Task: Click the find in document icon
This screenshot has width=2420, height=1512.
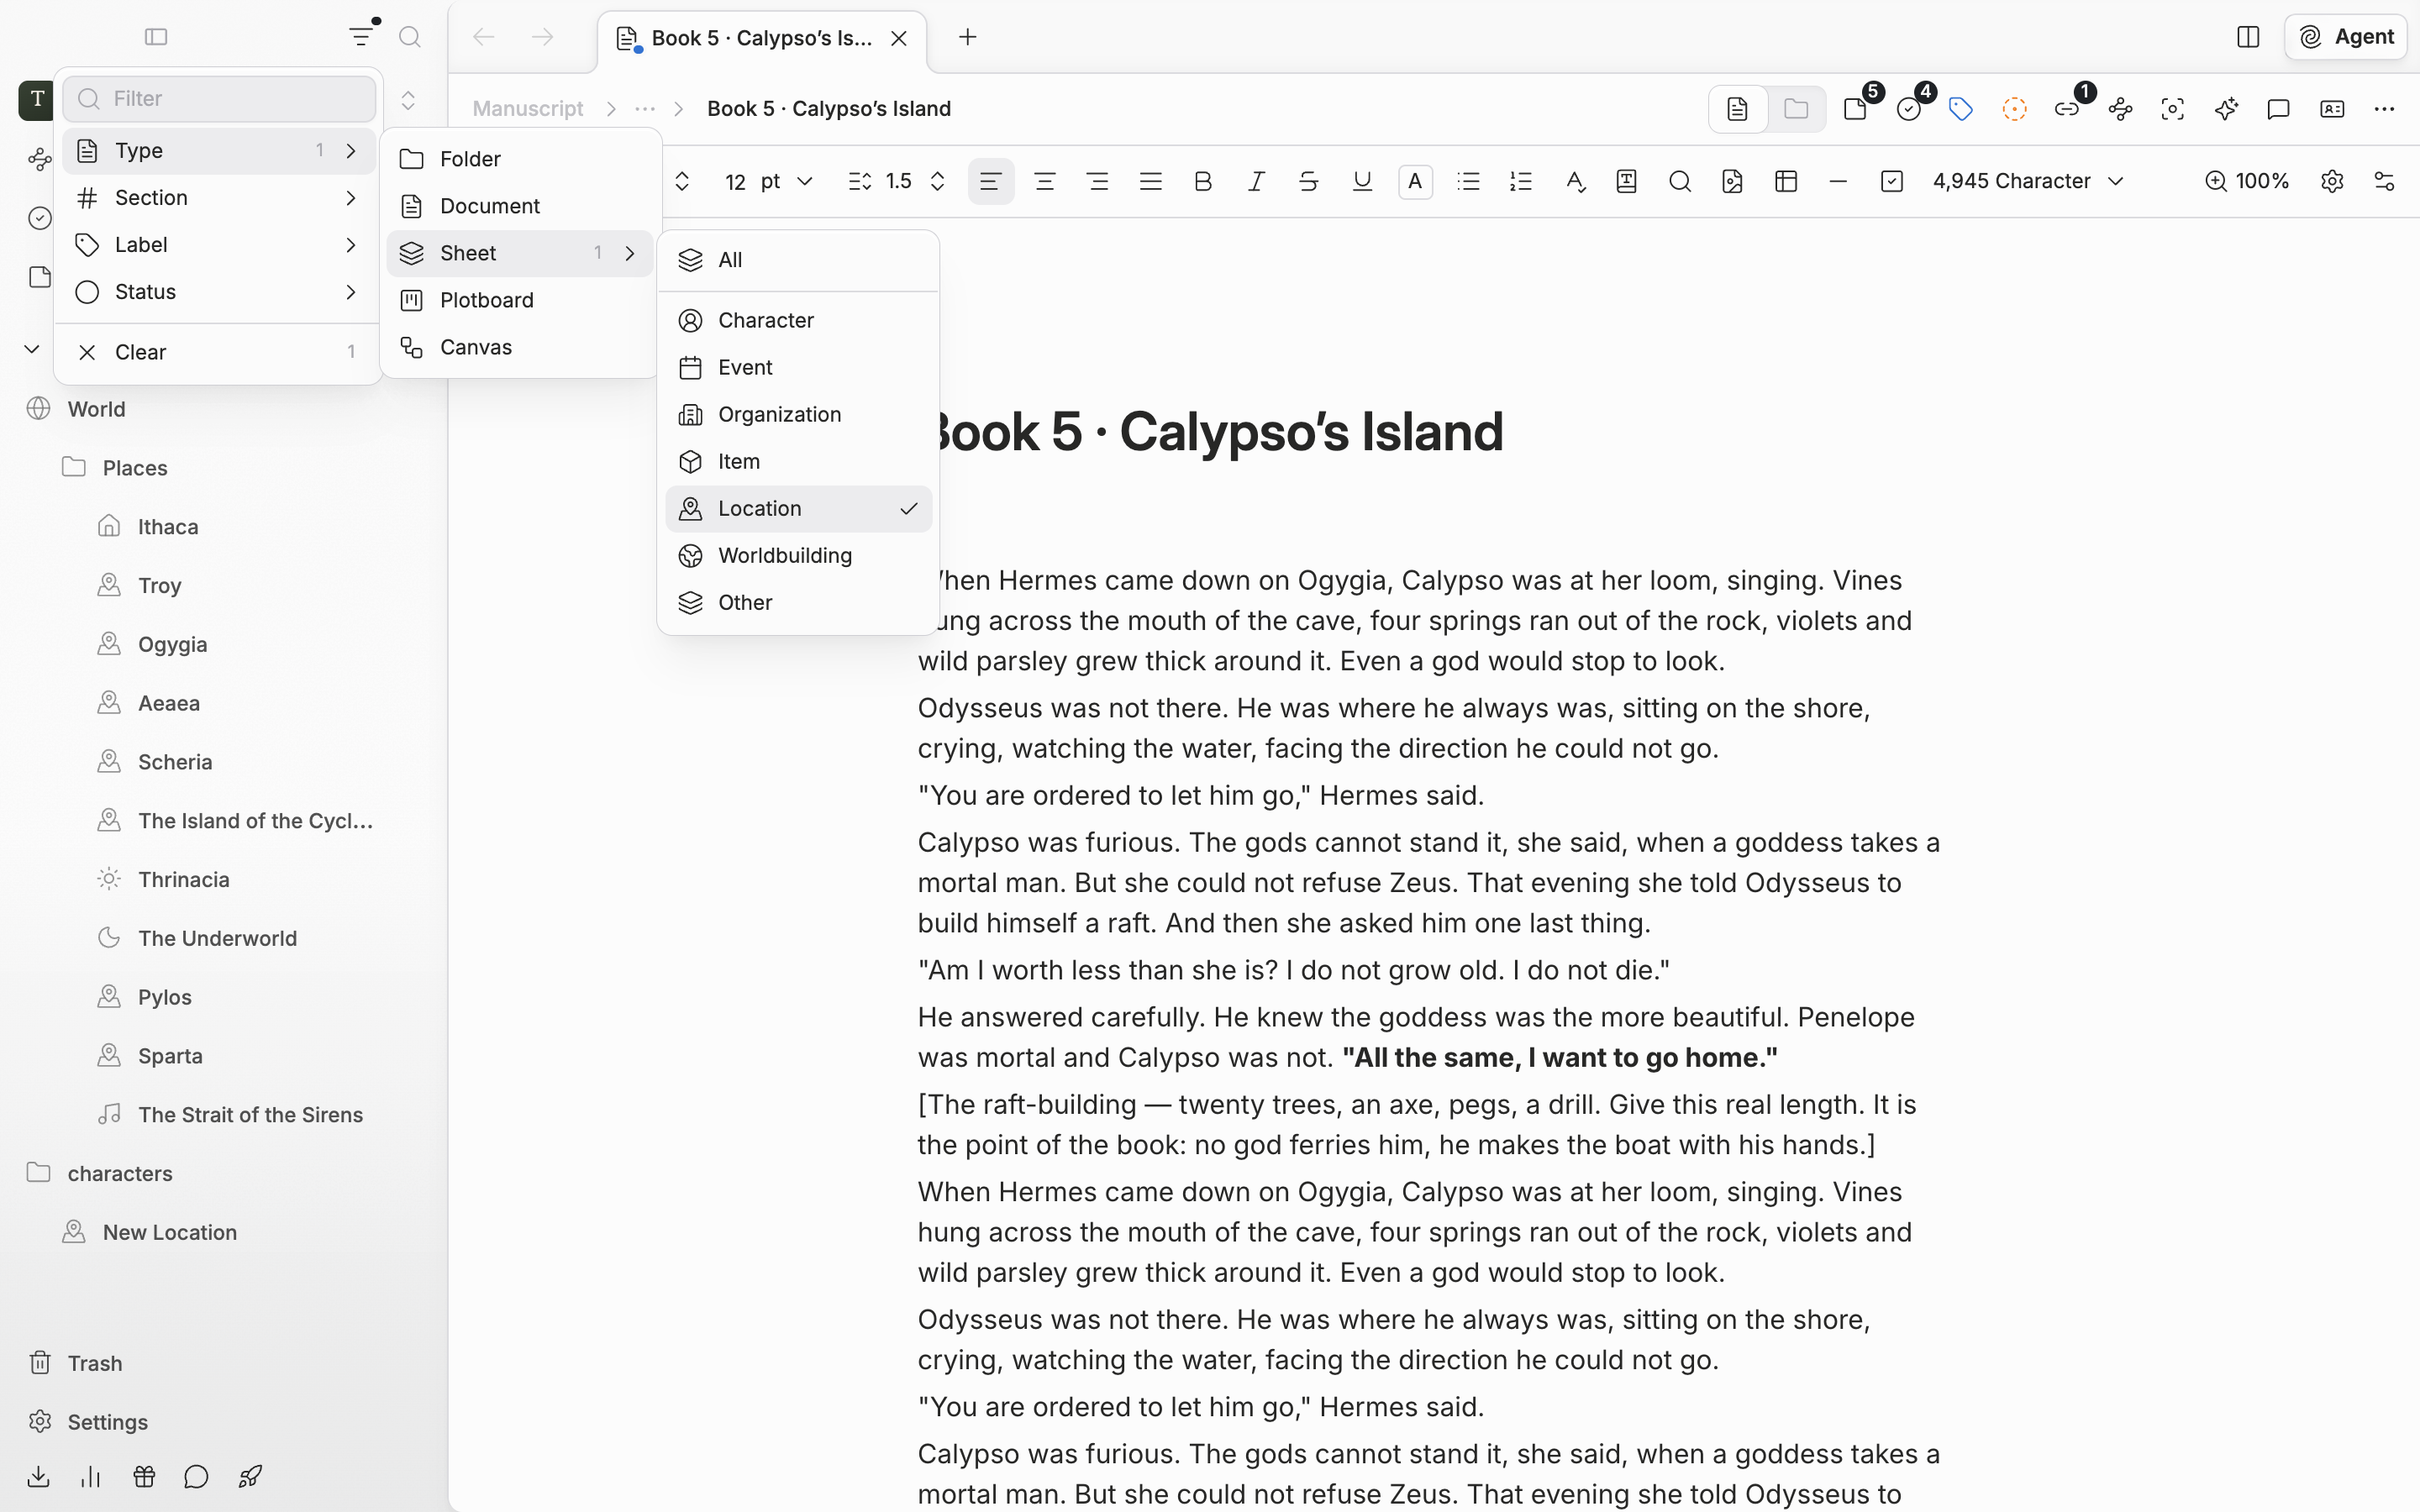Action: point(1680,181)
